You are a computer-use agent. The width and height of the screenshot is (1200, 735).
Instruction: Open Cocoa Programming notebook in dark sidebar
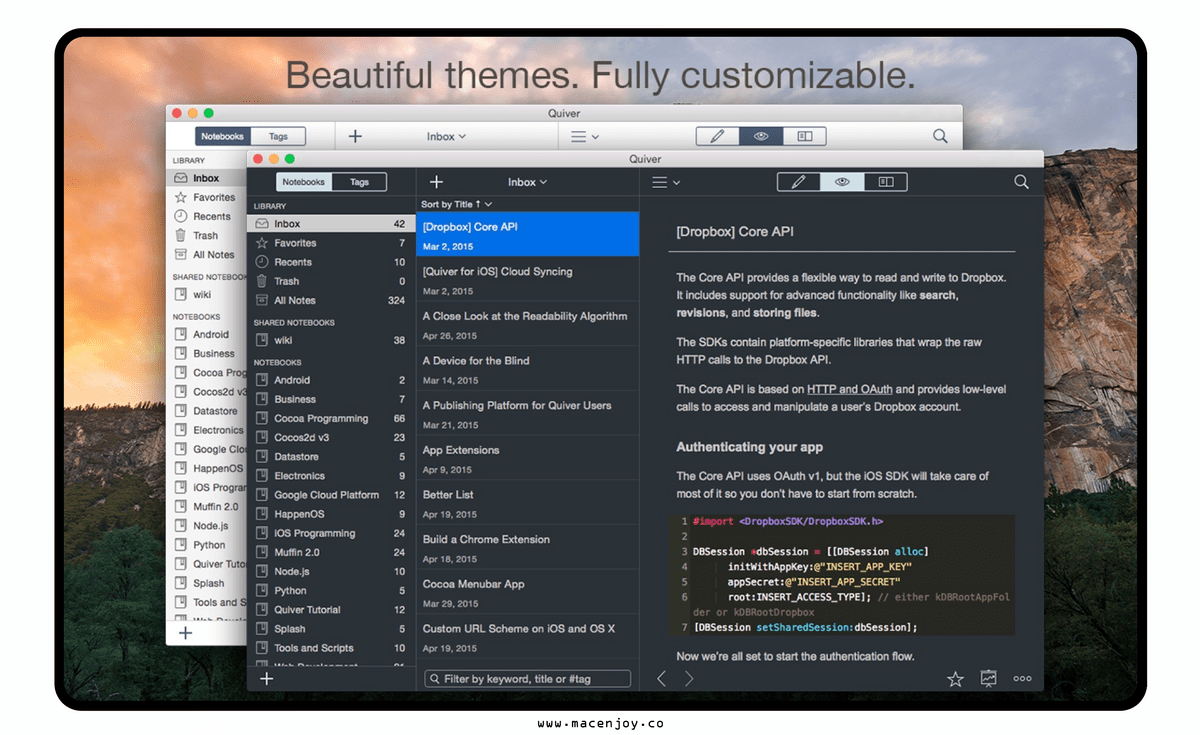pyautogui.click(x=331, y=418)
